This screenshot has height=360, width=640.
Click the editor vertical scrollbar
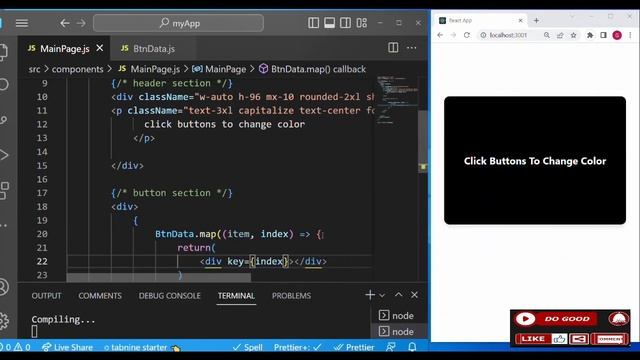[x=423, y=141]
